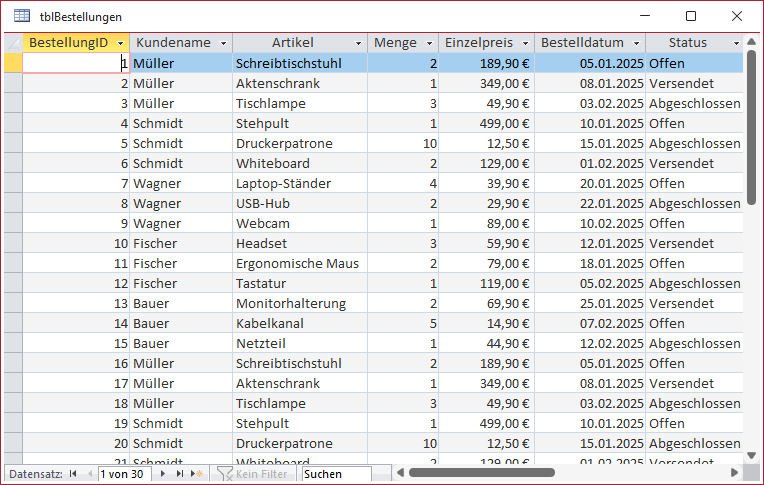Open the BestellungID column filter dropdown
This screenshot has height=485, width=764.
[x=120, y=43]
